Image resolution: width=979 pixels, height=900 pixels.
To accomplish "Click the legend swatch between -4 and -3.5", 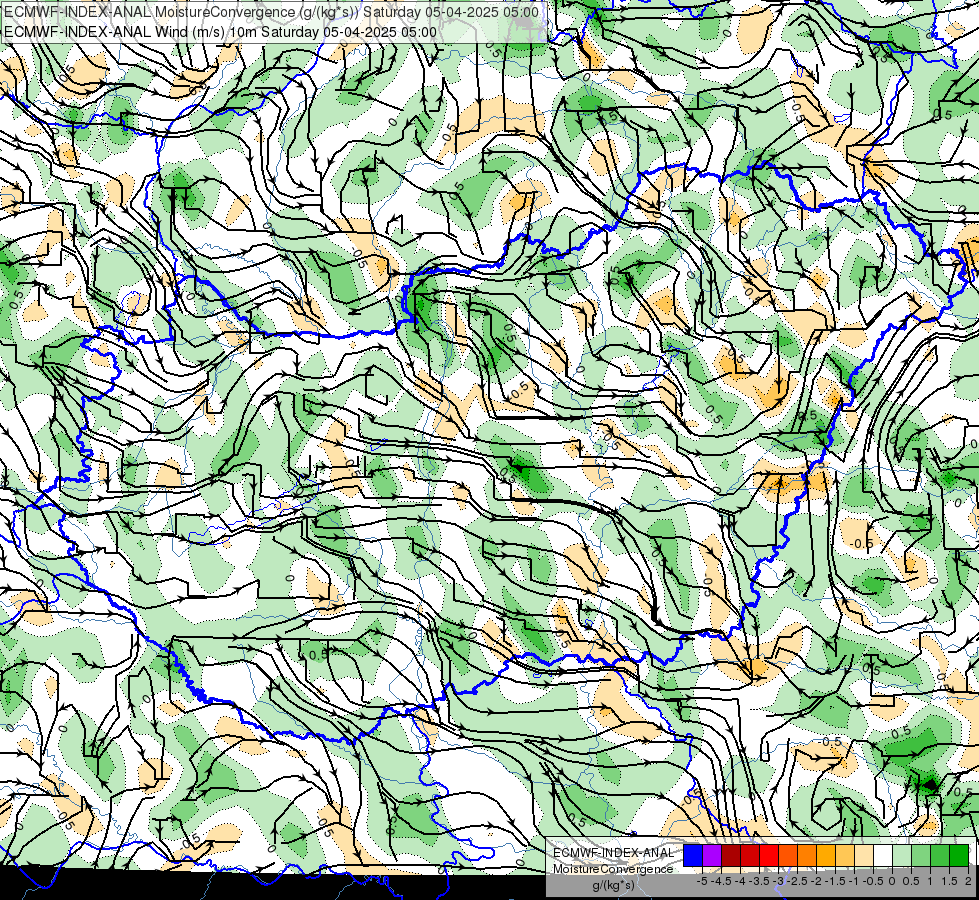I will pos(750,856).
